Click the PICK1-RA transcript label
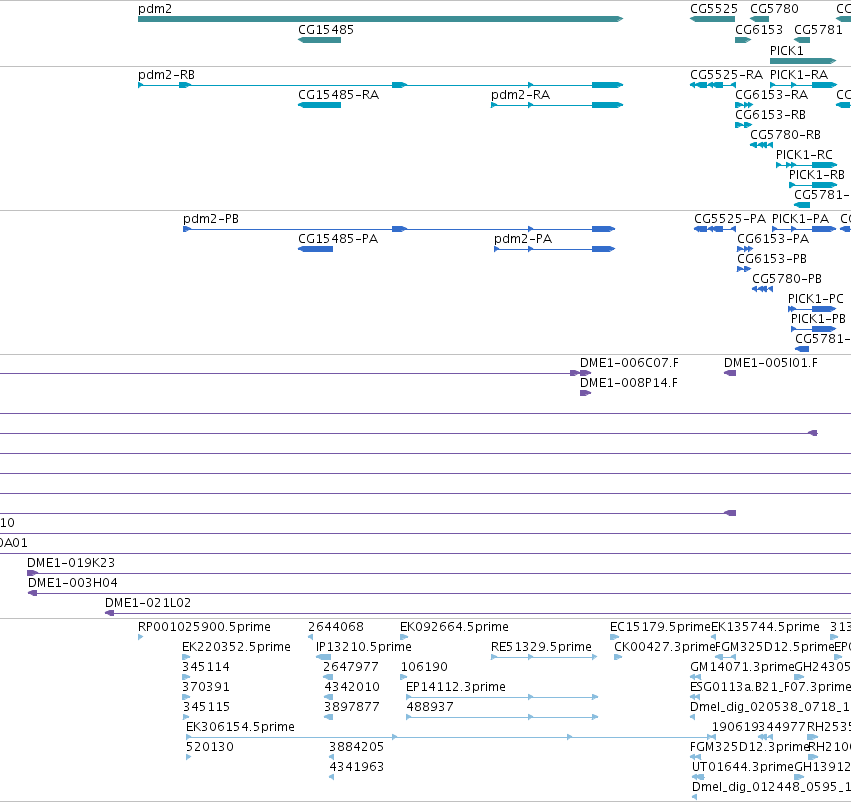Image resolution: width=851 pixels, height=802 pixels. [x=799, y=75]
